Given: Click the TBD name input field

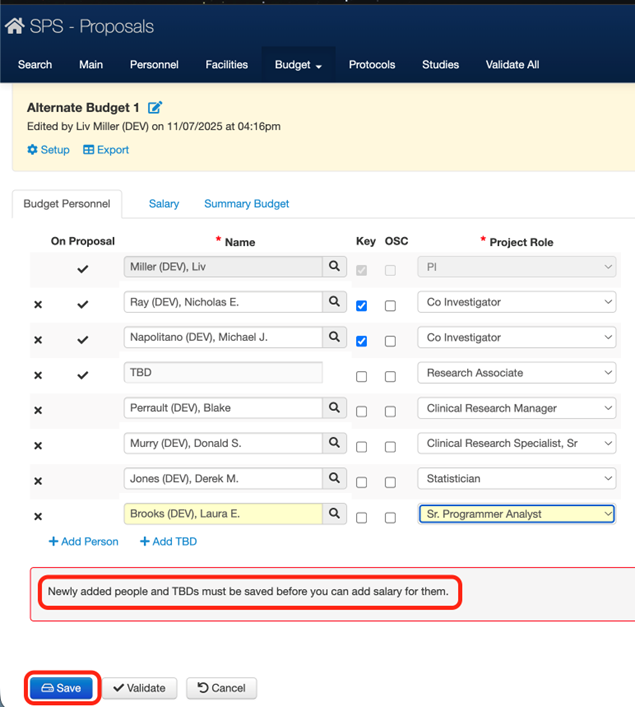Looking at the screenshot, I should [222, 373].
